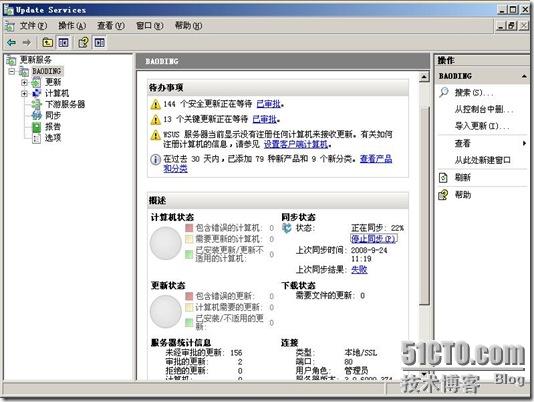The image size is (534, 402).
Task: Select the 计算机 node in tree
Action: (57, 93)
